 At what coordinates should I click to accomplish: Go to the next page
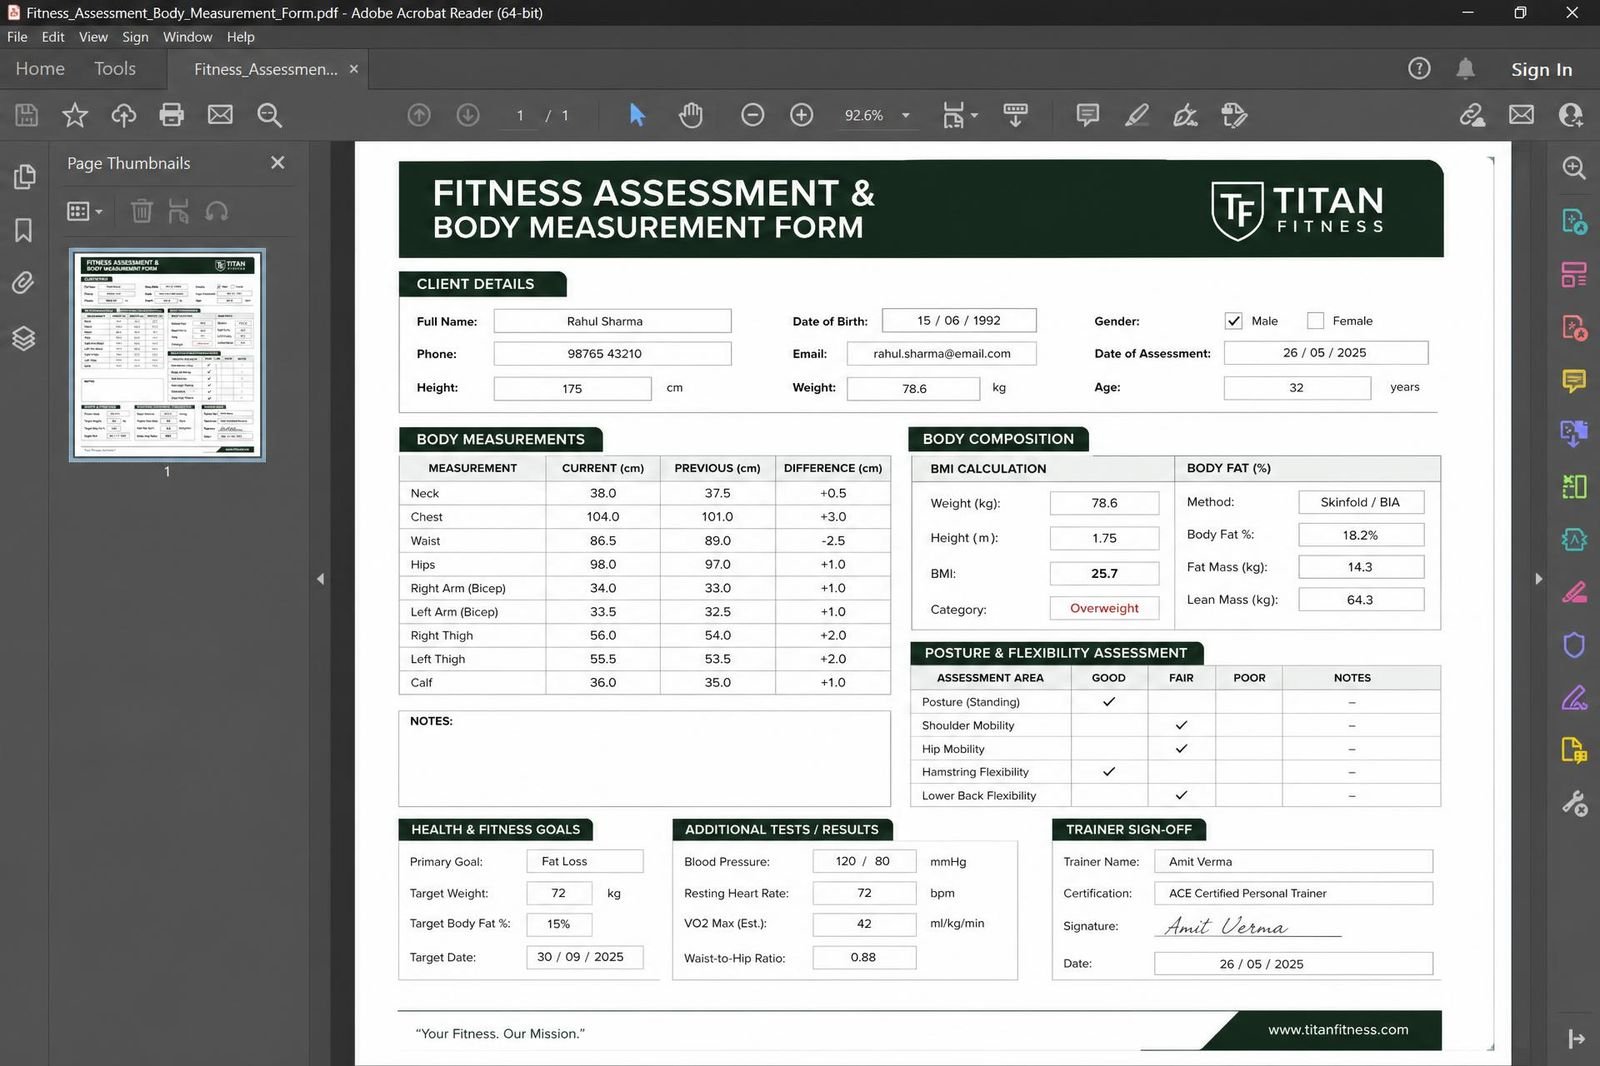468,115
